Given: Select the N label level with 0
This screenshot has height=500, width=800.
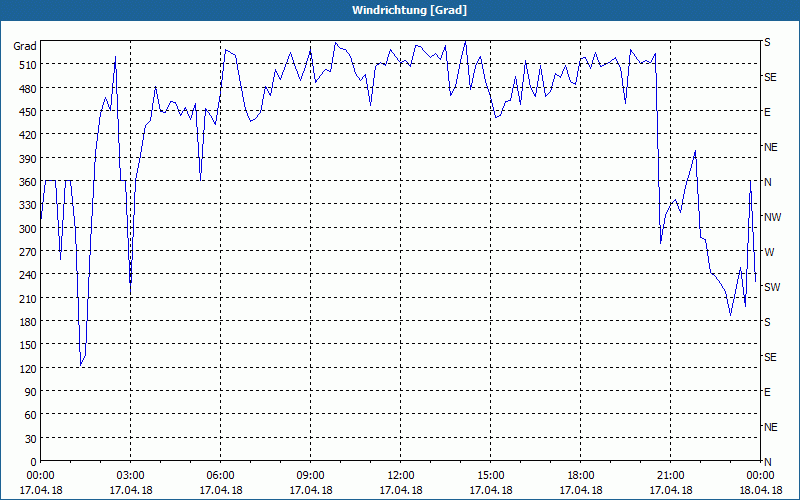Looking at the screenshot, I should (767, 462).
